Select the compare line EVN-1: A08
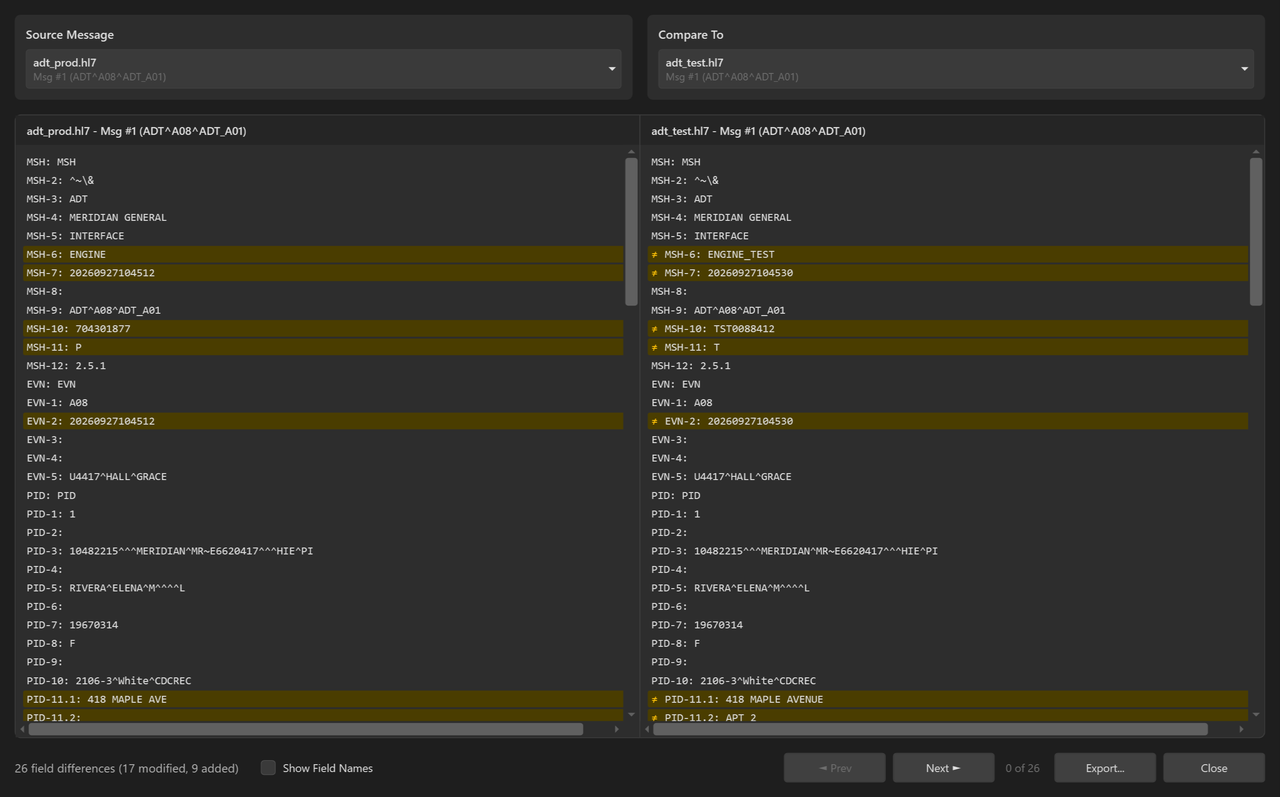This screenshot has height=797, width=1280. (948, 403)
